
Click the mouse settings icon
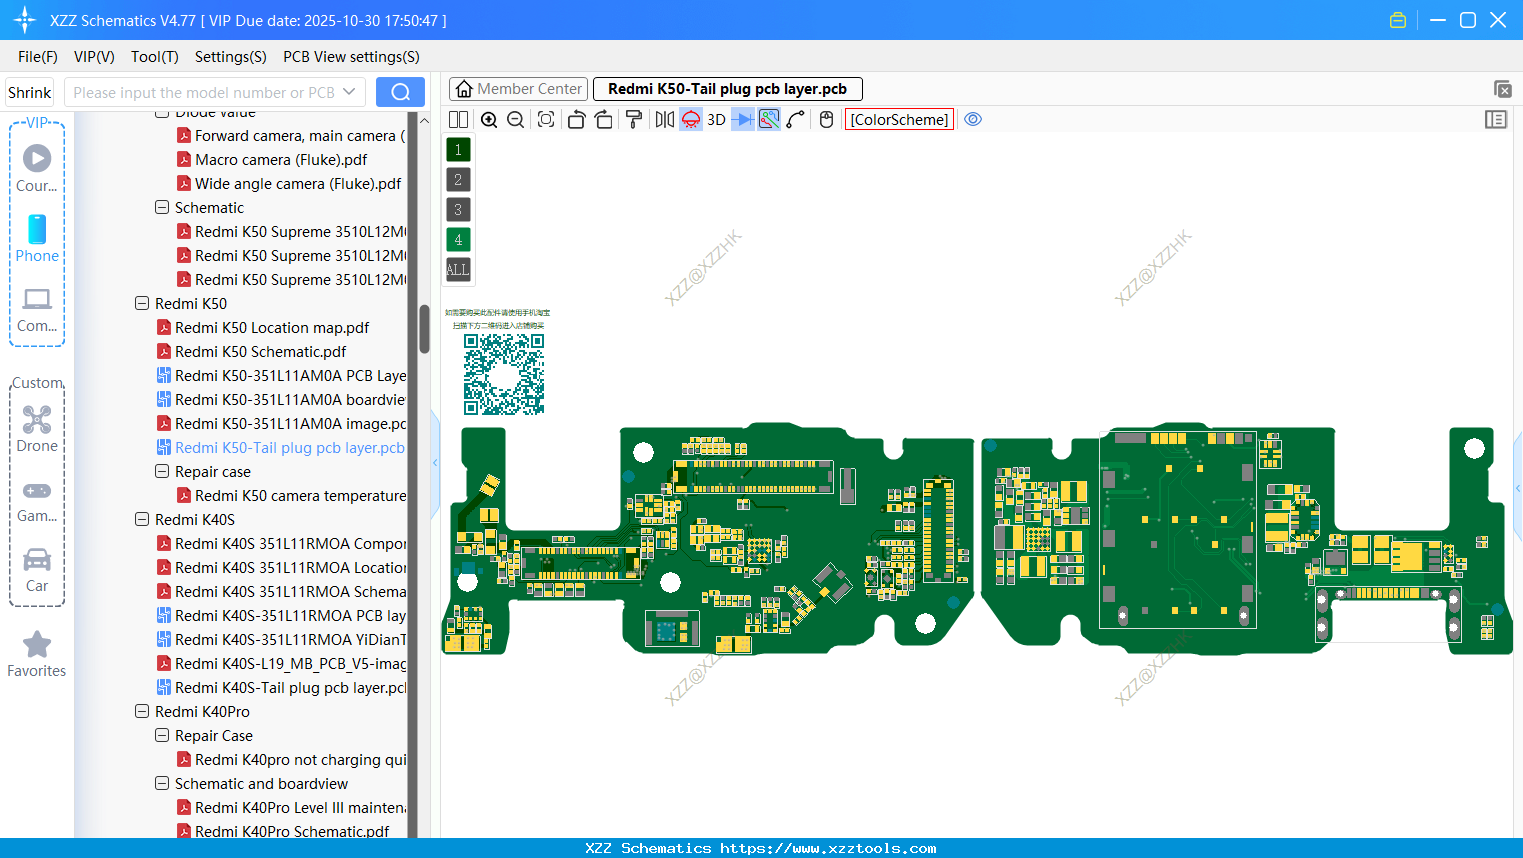click(826, 120)
